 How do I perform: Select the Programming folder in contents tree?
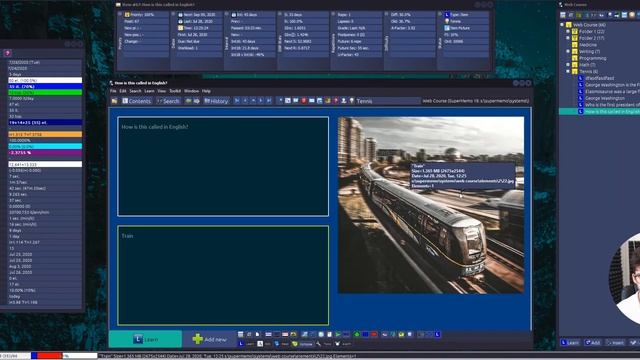tap(592, 58)
